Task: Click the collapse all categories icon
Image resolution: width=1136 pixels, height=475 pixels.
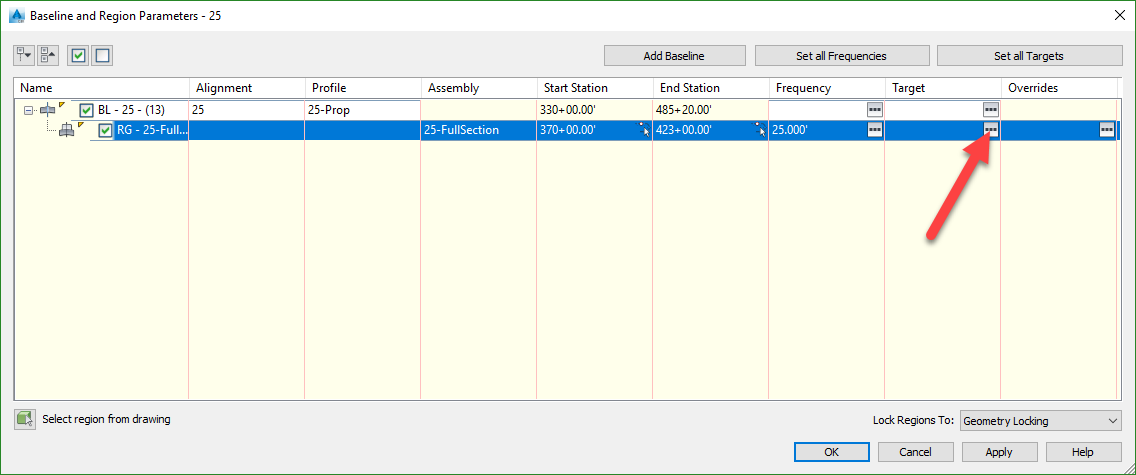Action: click(x=48, y=55)
